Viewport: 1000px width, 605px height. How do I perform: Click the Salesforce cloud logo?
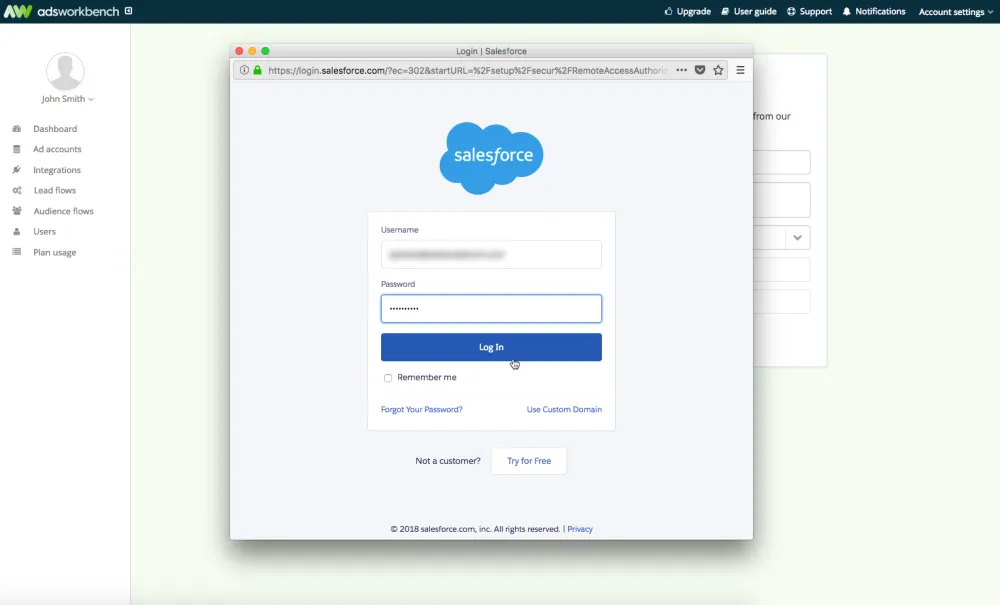pos(491,157)
